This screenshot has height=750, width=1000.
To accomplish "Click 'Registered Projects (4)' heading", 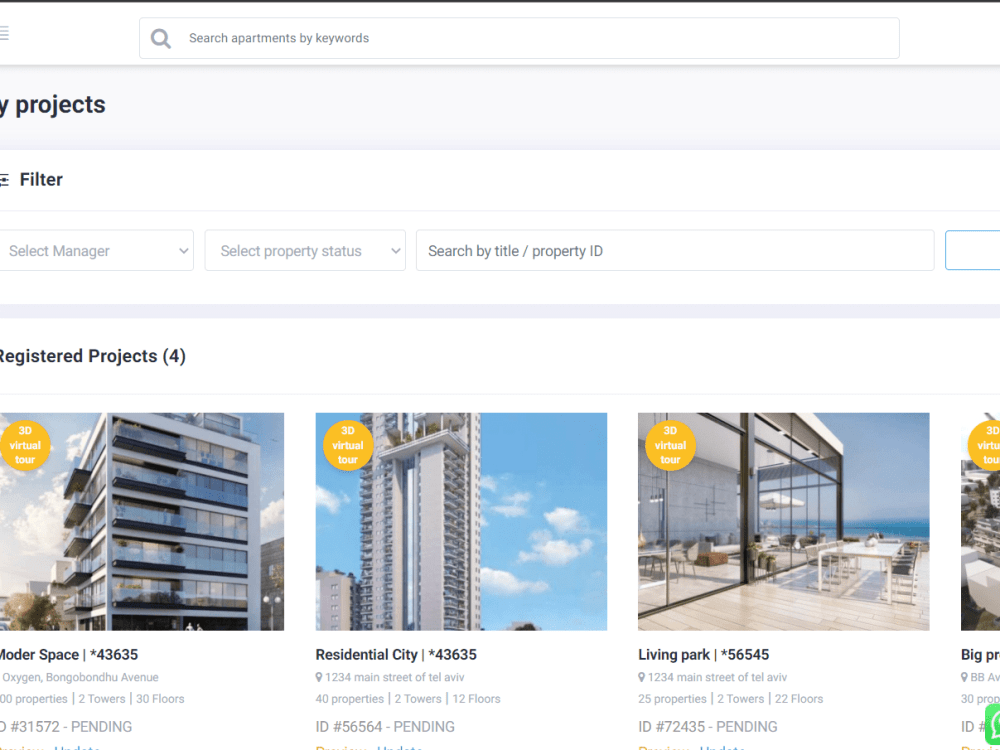I will point(92,356).
